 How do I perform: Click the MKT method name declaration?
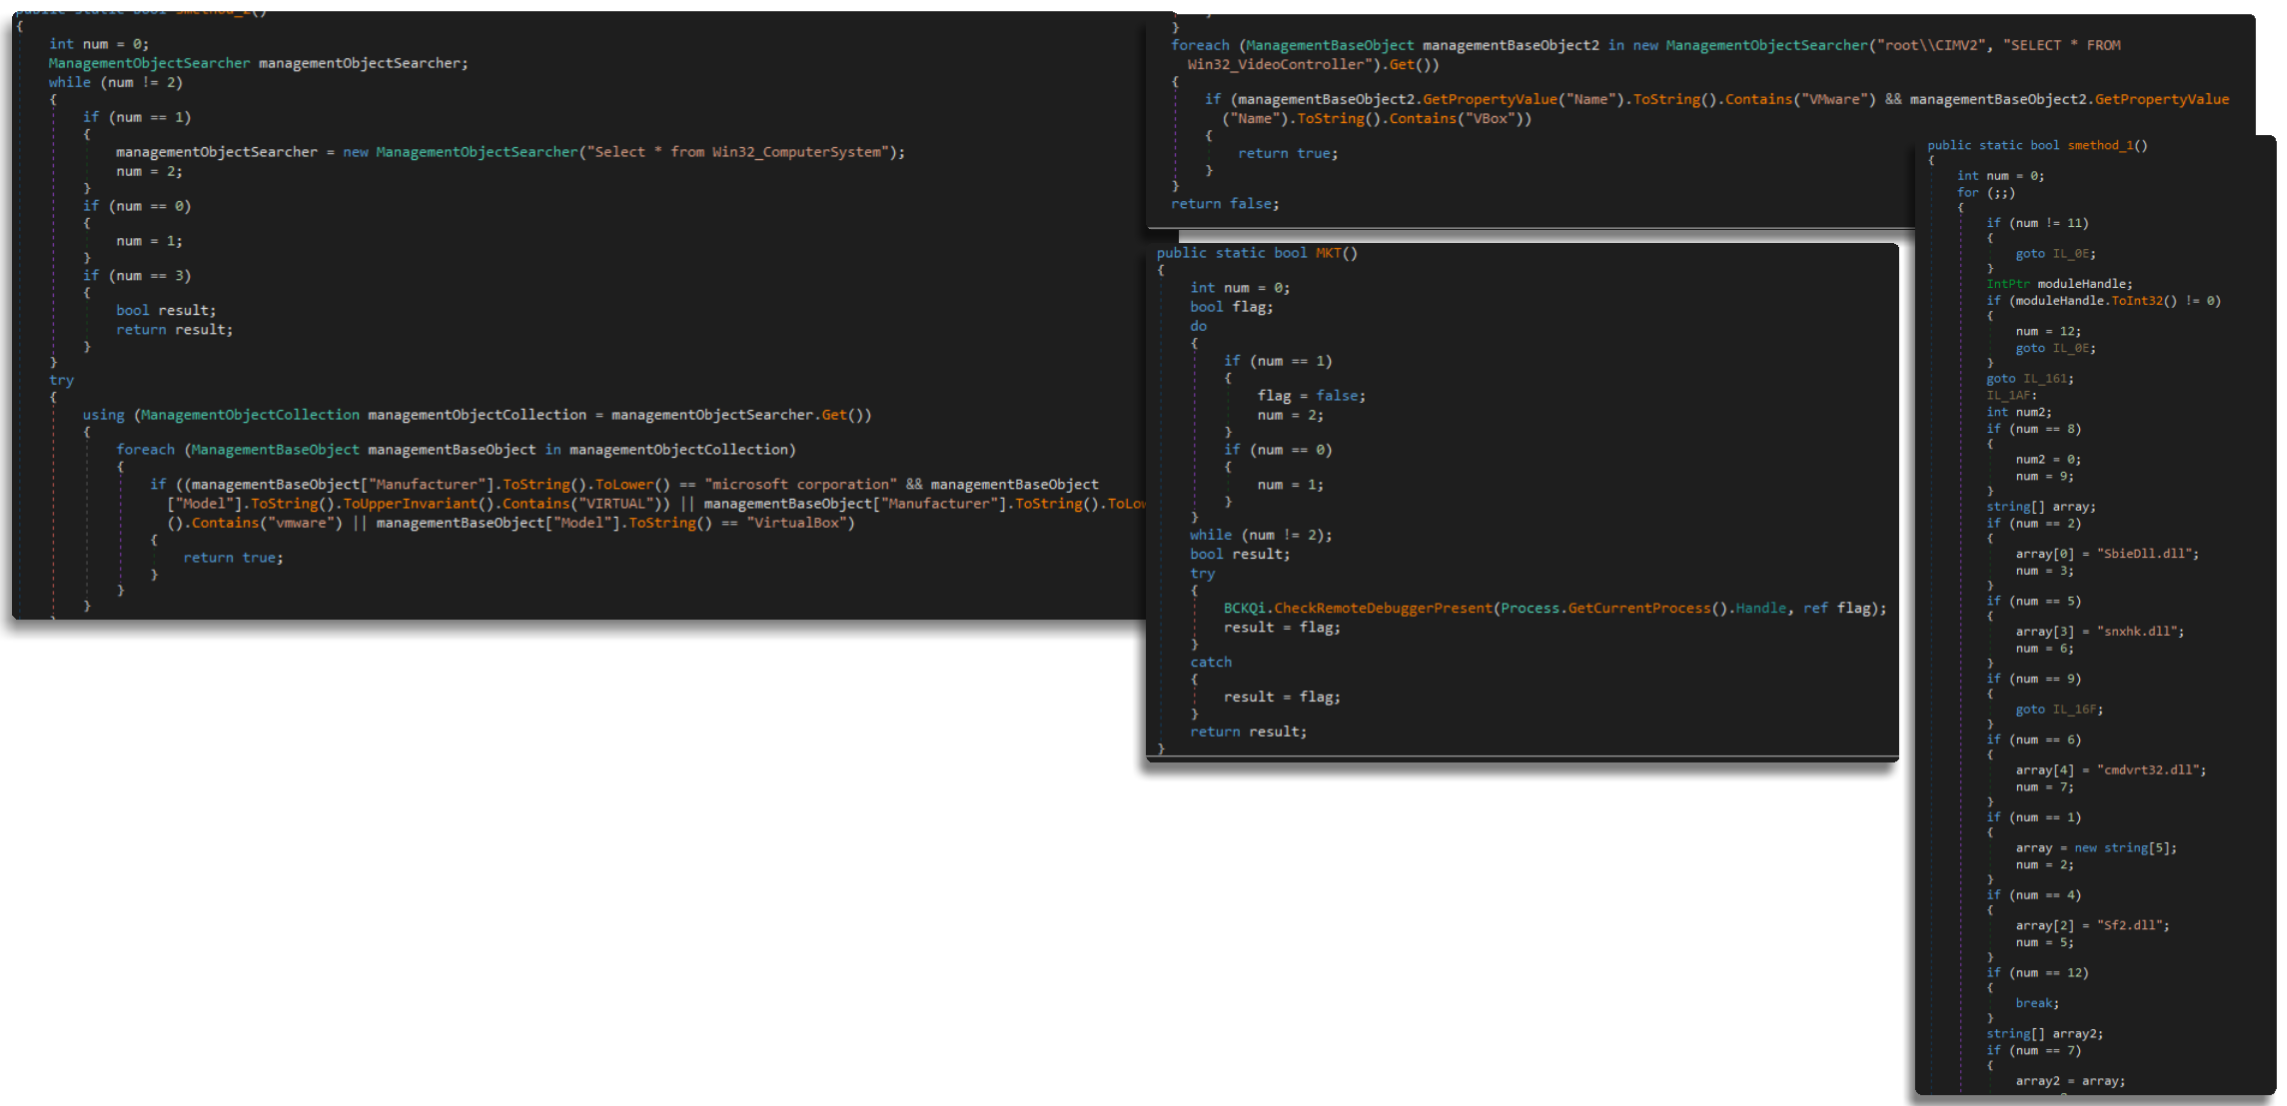click(1328, 253)
